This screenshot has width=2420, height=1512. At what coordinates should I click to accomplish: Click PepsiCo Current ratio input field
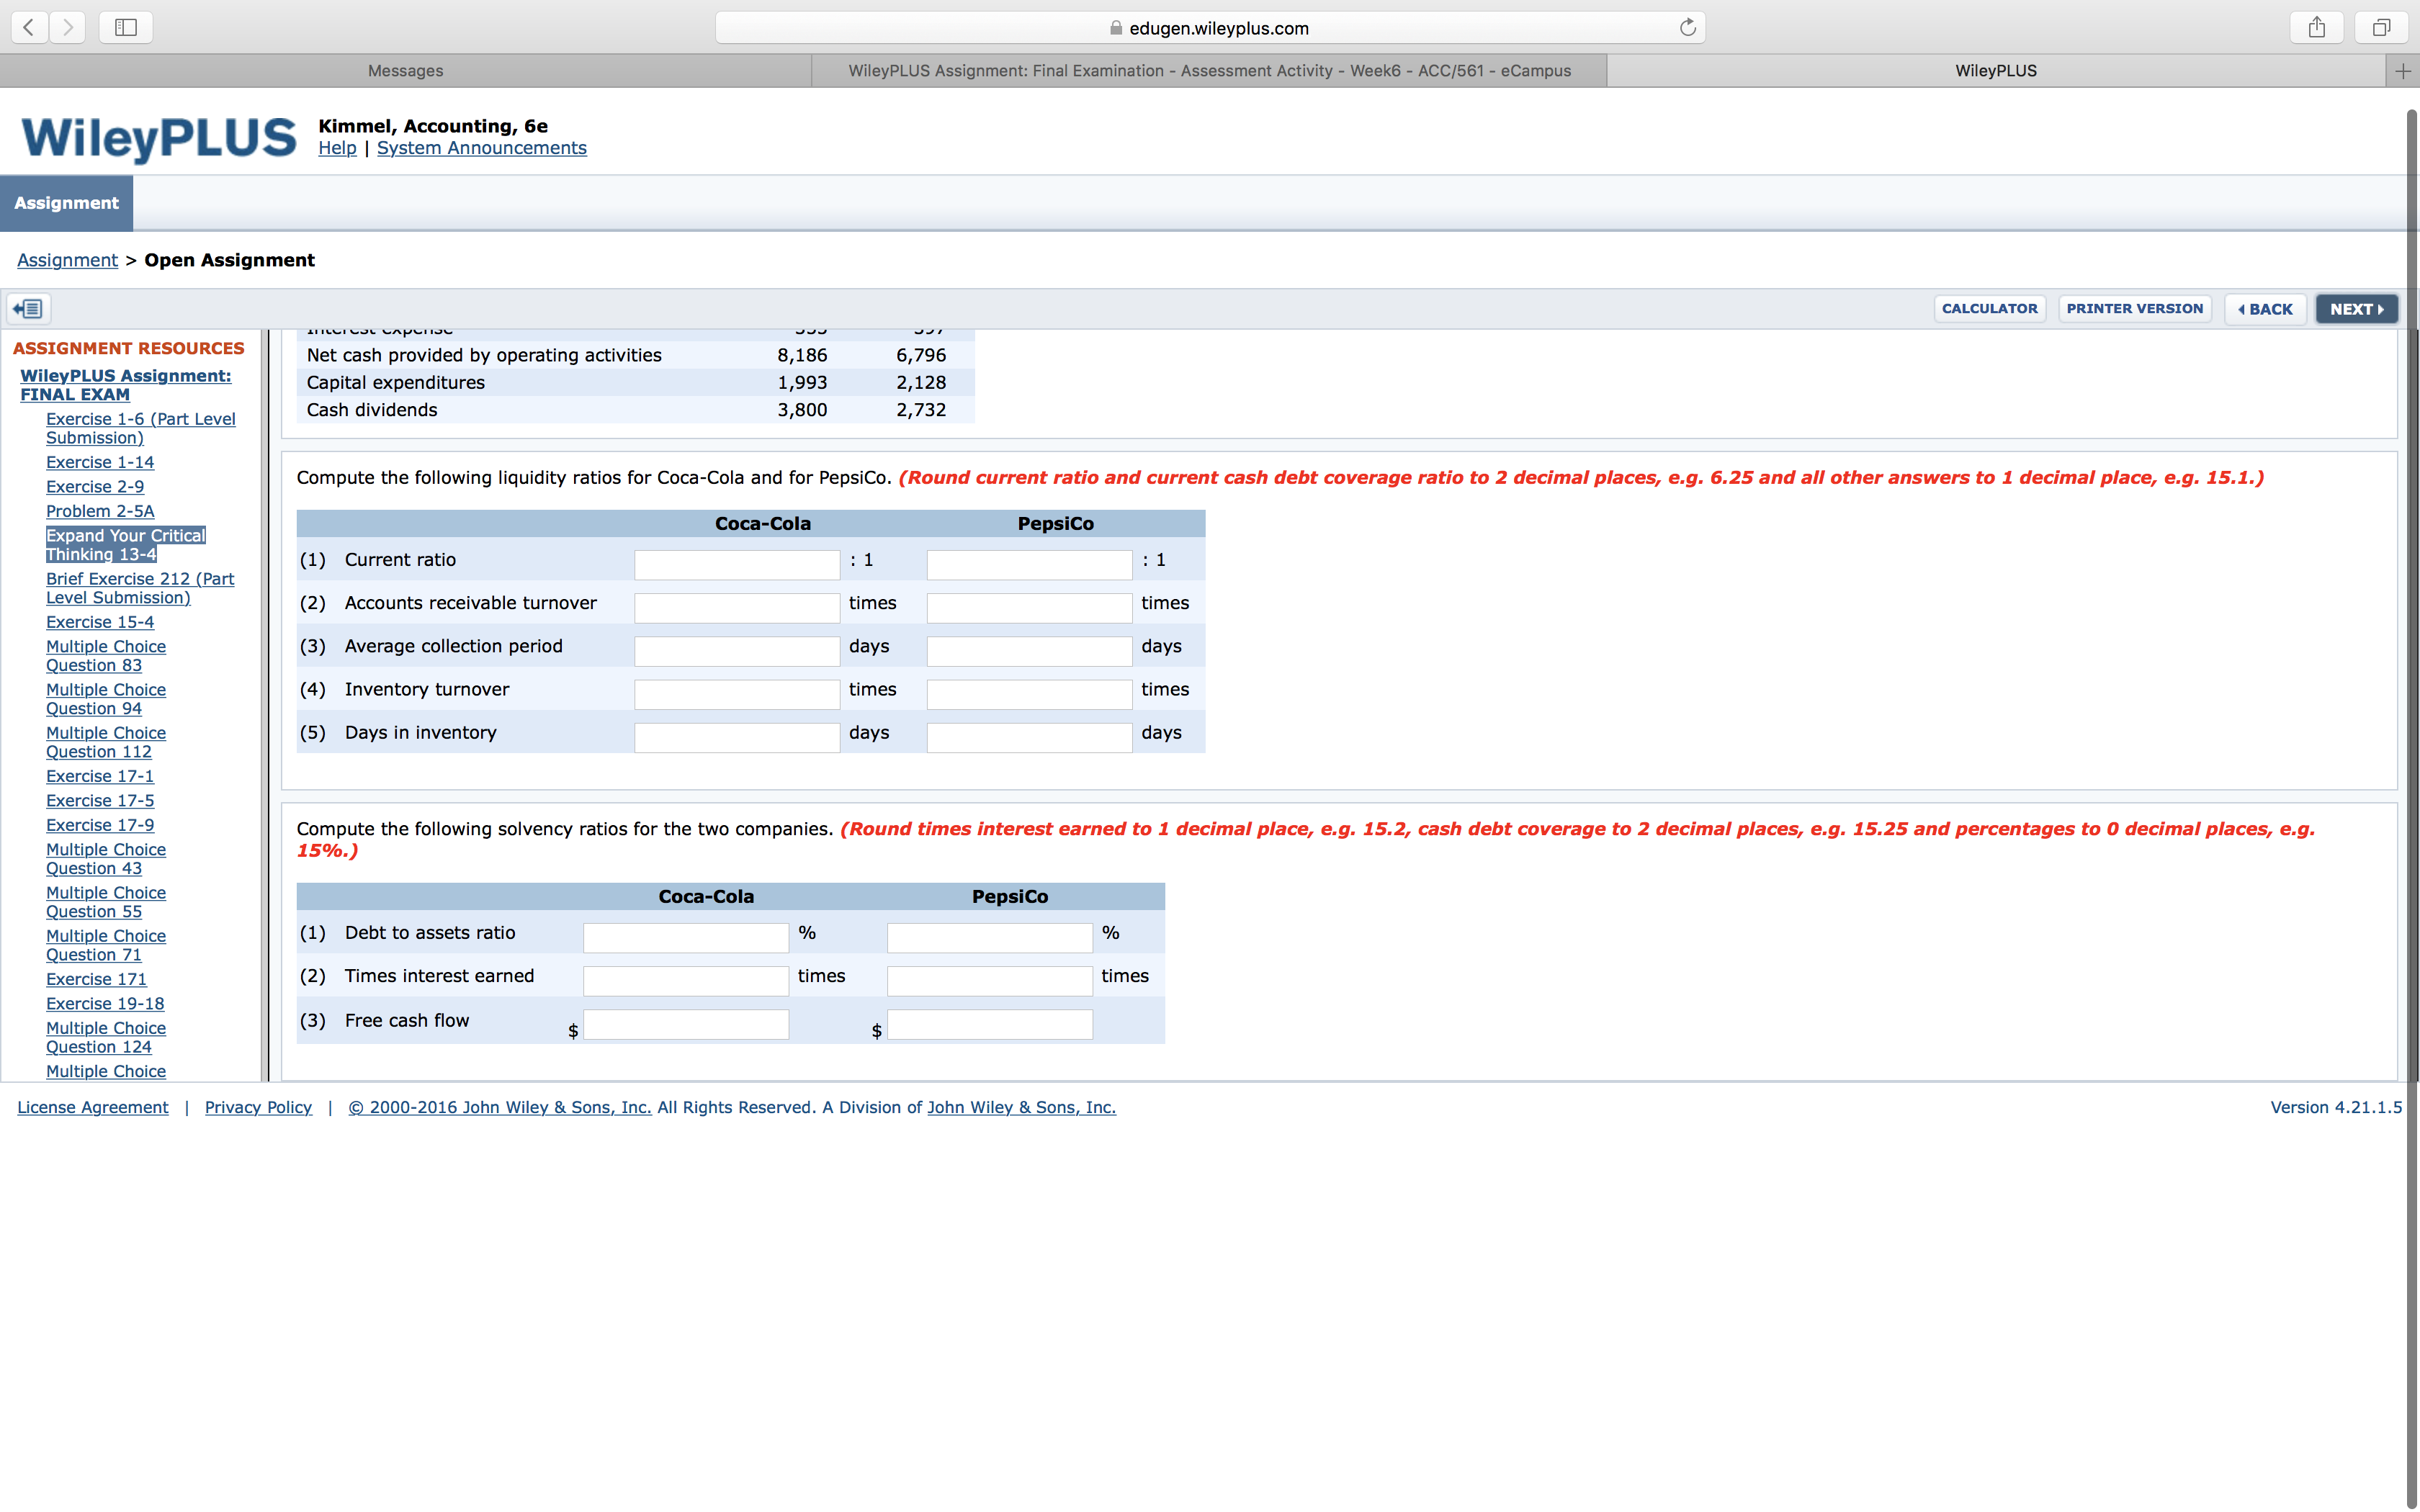pyautogui.click(x=1029, y=565)
